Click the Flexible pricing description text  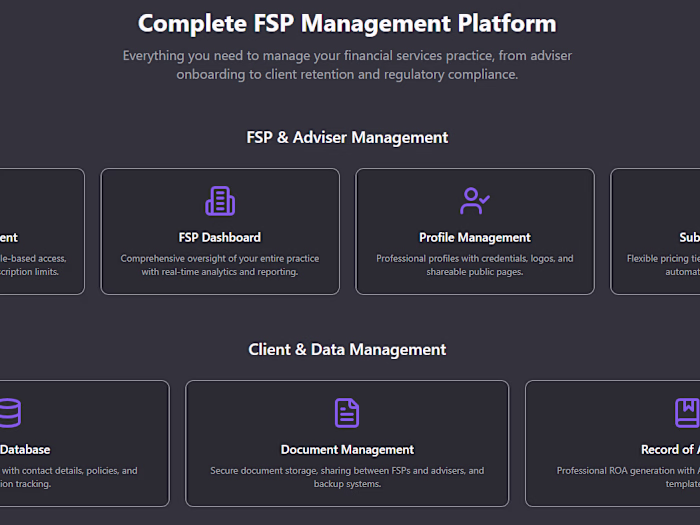pyautogui.click(x=663, y=265)
